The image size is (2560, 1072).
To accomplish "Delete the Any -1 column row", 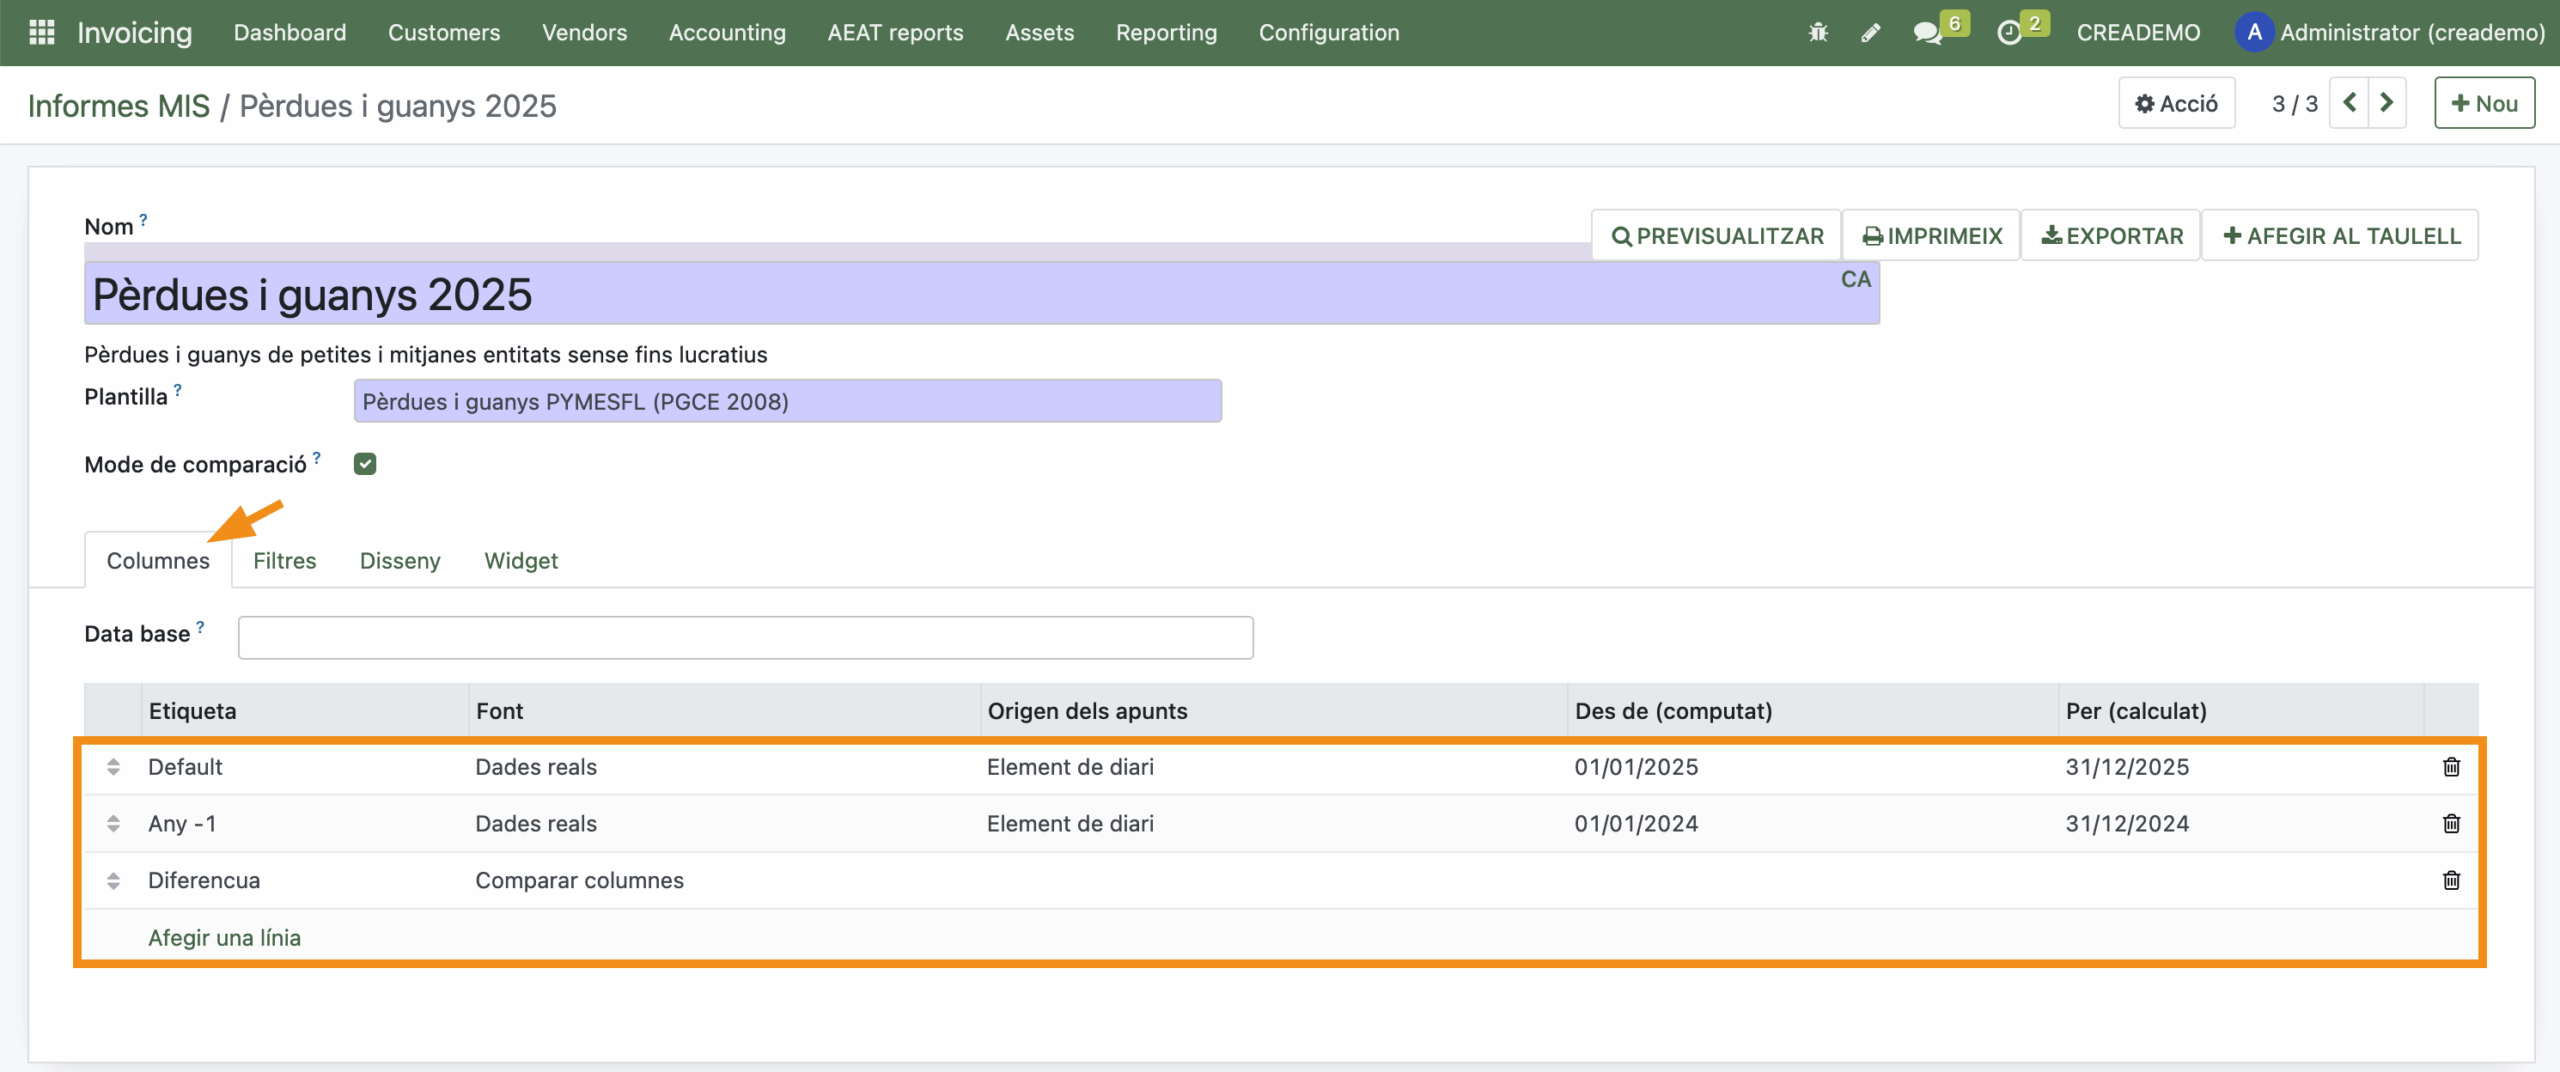I will (2451, 824).
